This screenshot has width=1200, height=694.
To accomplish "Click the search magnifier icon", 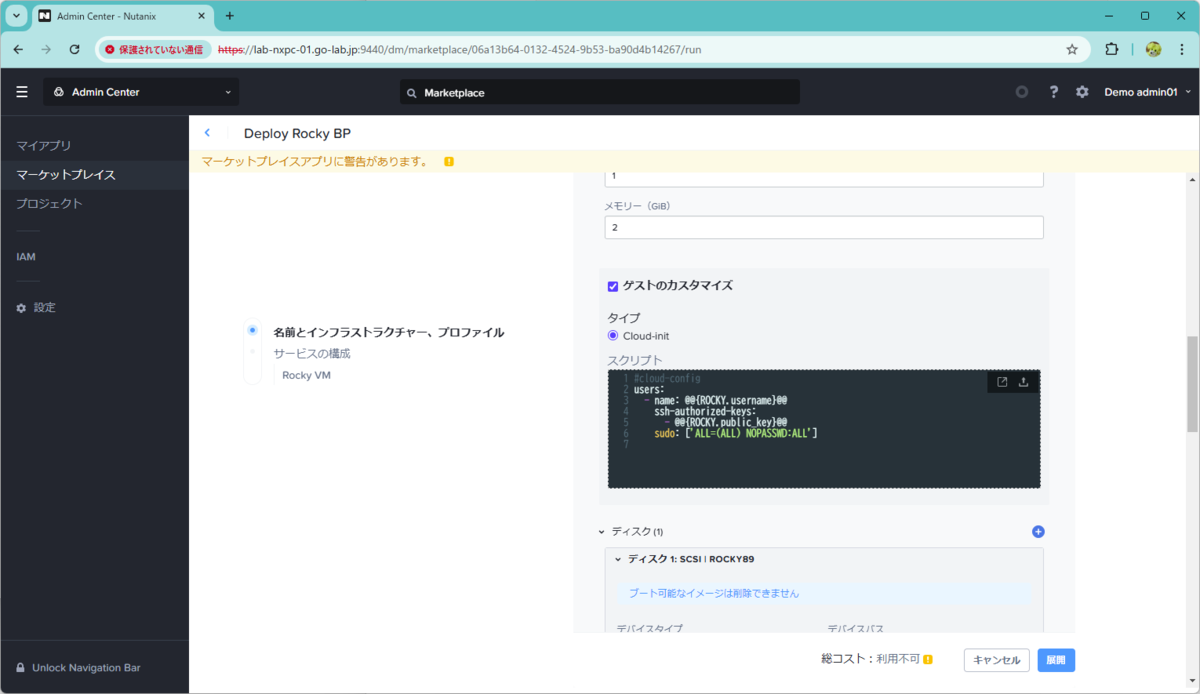I will (412, 93).
